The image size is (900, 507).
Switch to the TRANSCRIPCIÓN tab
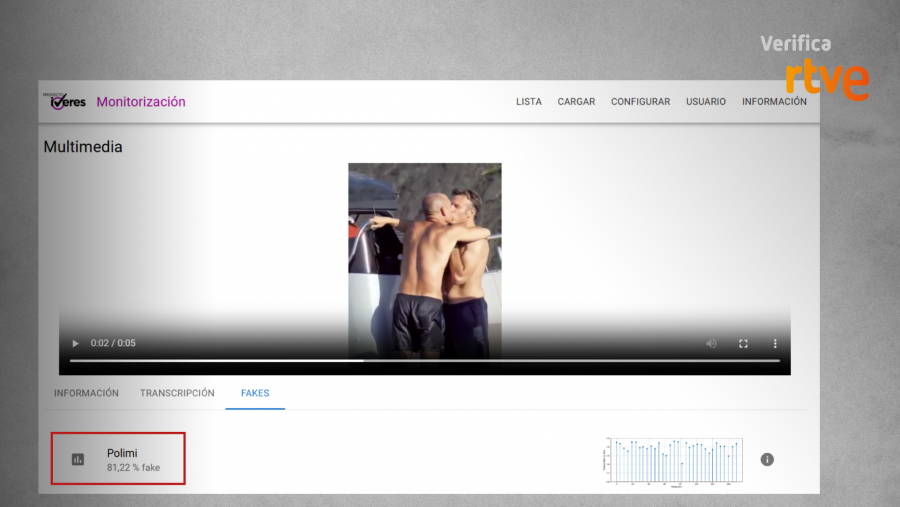coord(177,393)
